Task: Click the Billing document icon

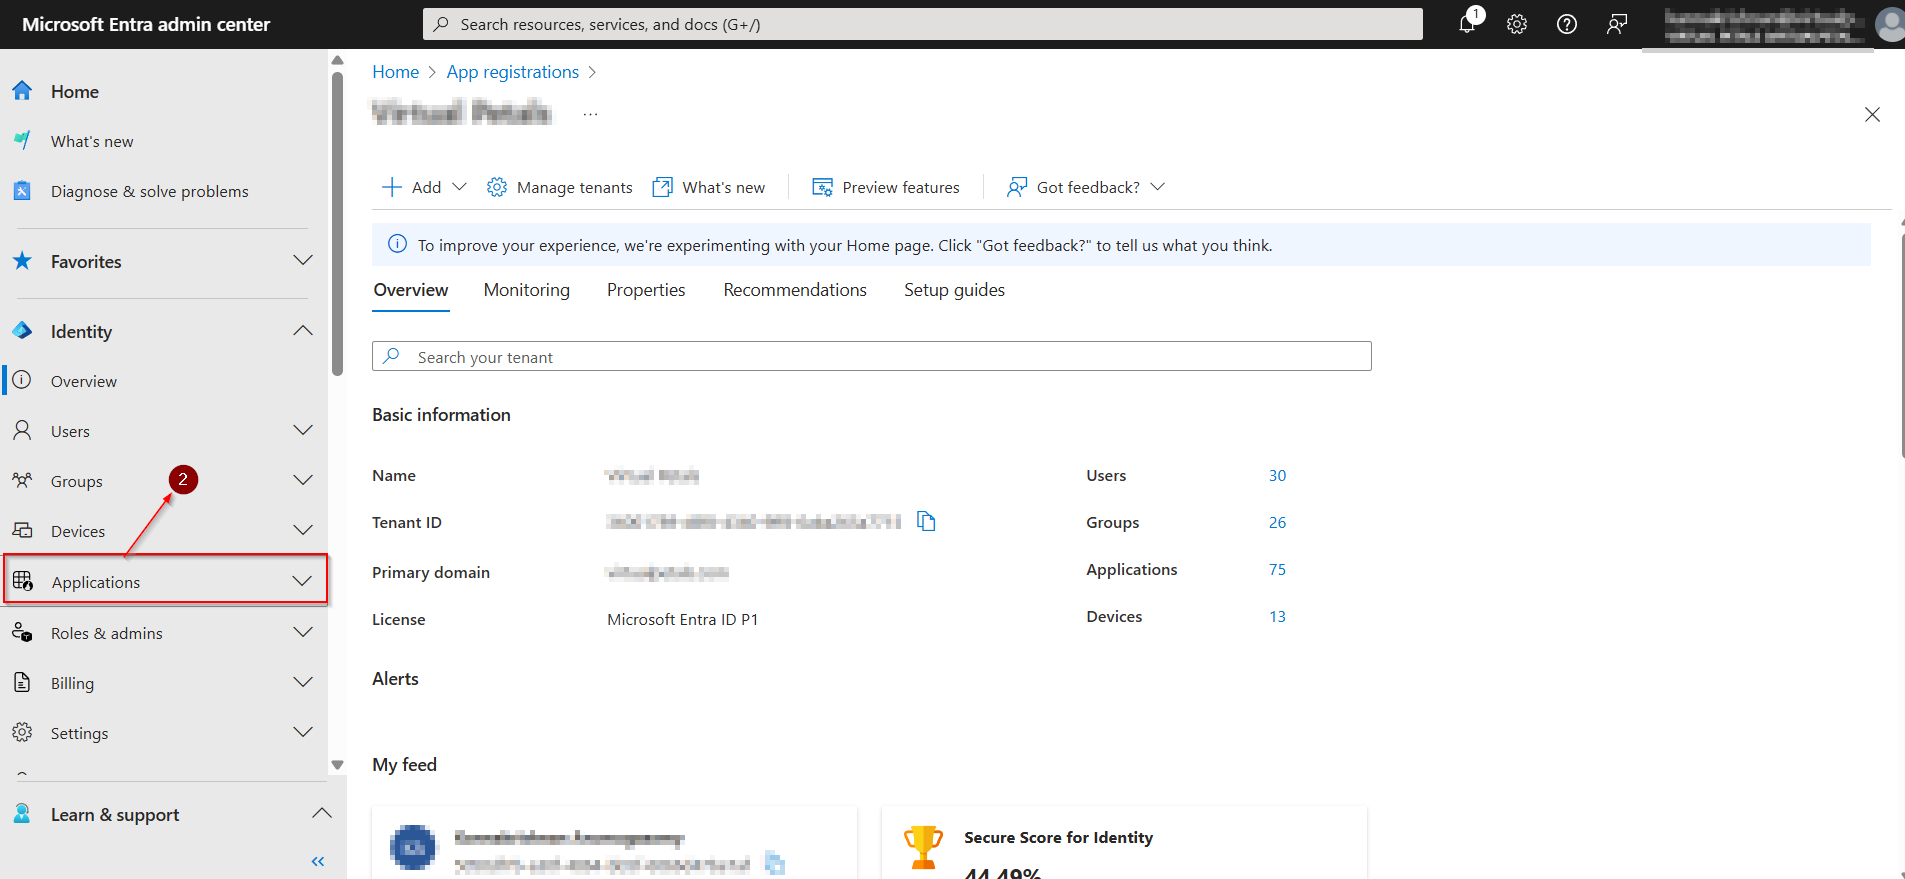Action: point(22,682)
